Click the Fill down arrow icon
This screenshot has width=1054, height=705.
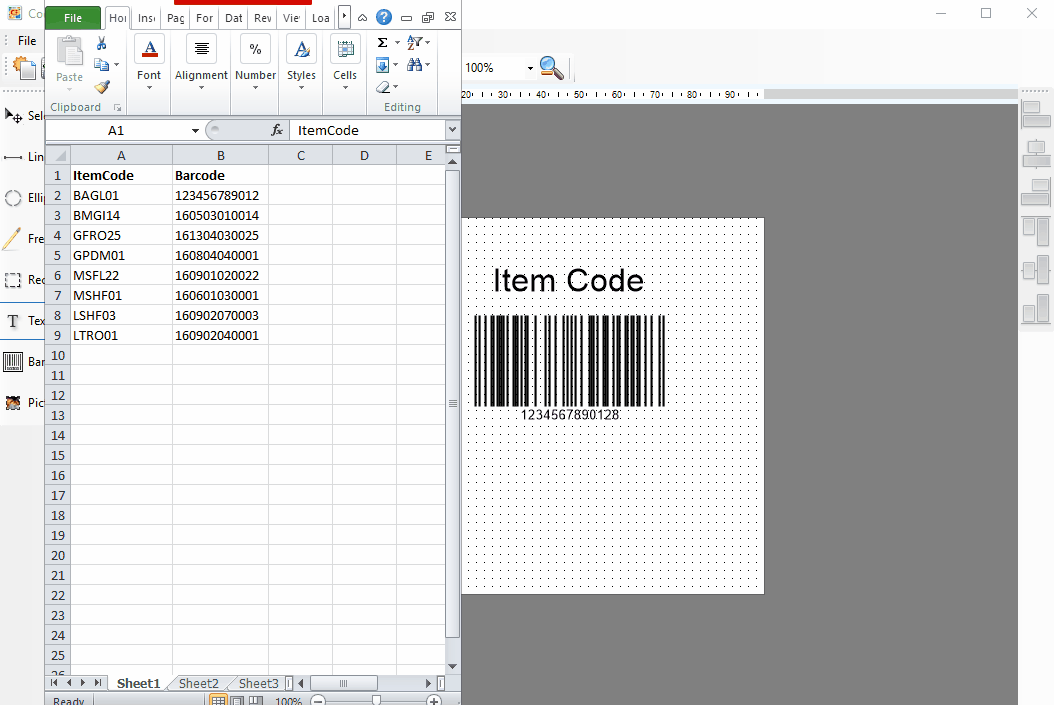(382, 65)
